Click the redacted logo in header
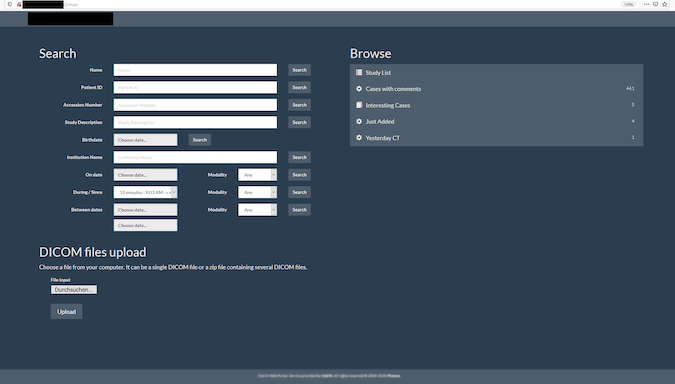The width and height of the screenshot is (675, 384). [71, 19]
